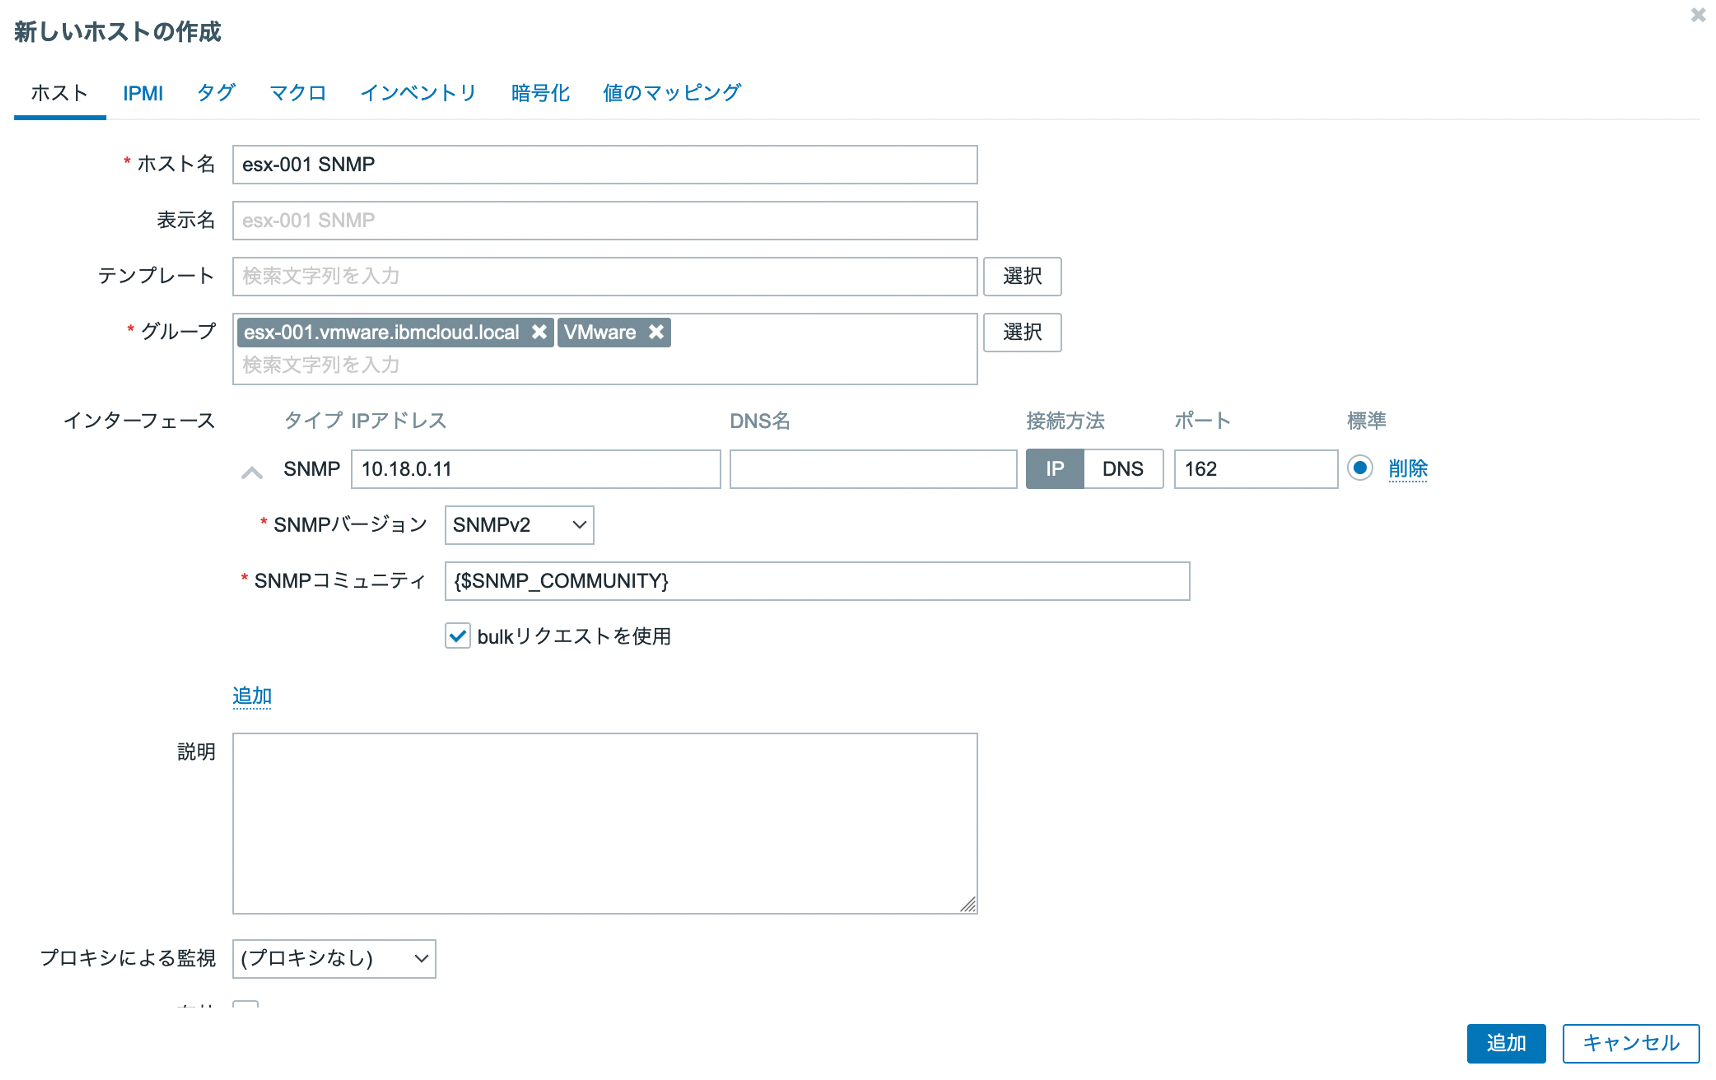Open the SNMPバージョン dropdown
The width and height of the screenshot is (1716, 1080).
click(x=519, y=525)
